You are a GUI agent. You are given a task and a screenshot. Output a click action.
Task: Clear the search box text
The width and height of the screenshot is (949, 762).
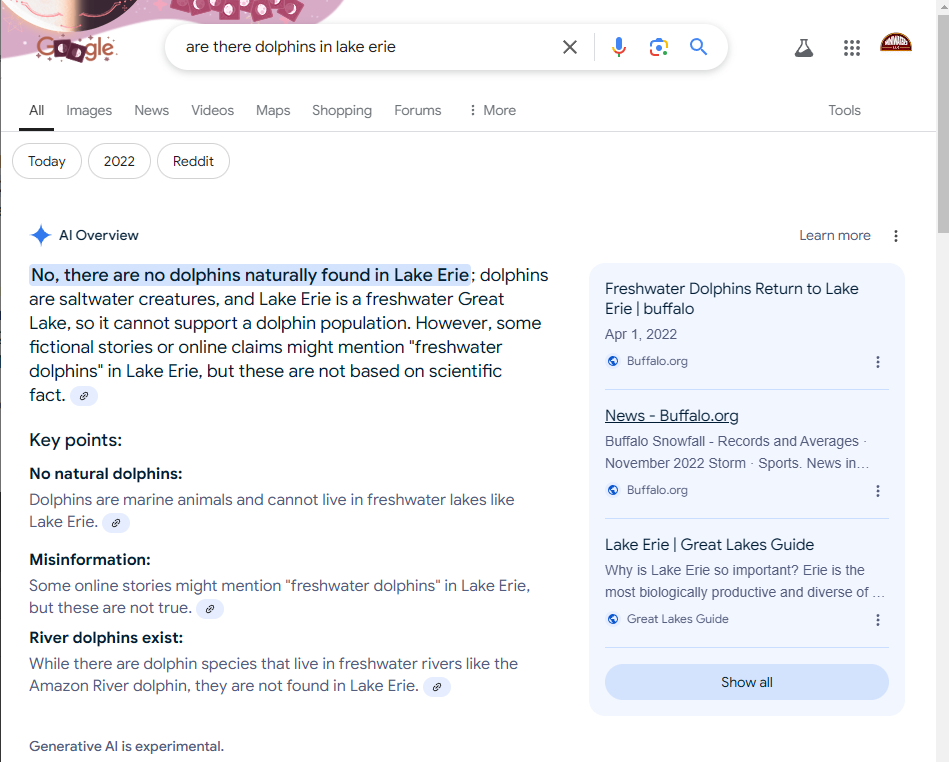(570, 47)
